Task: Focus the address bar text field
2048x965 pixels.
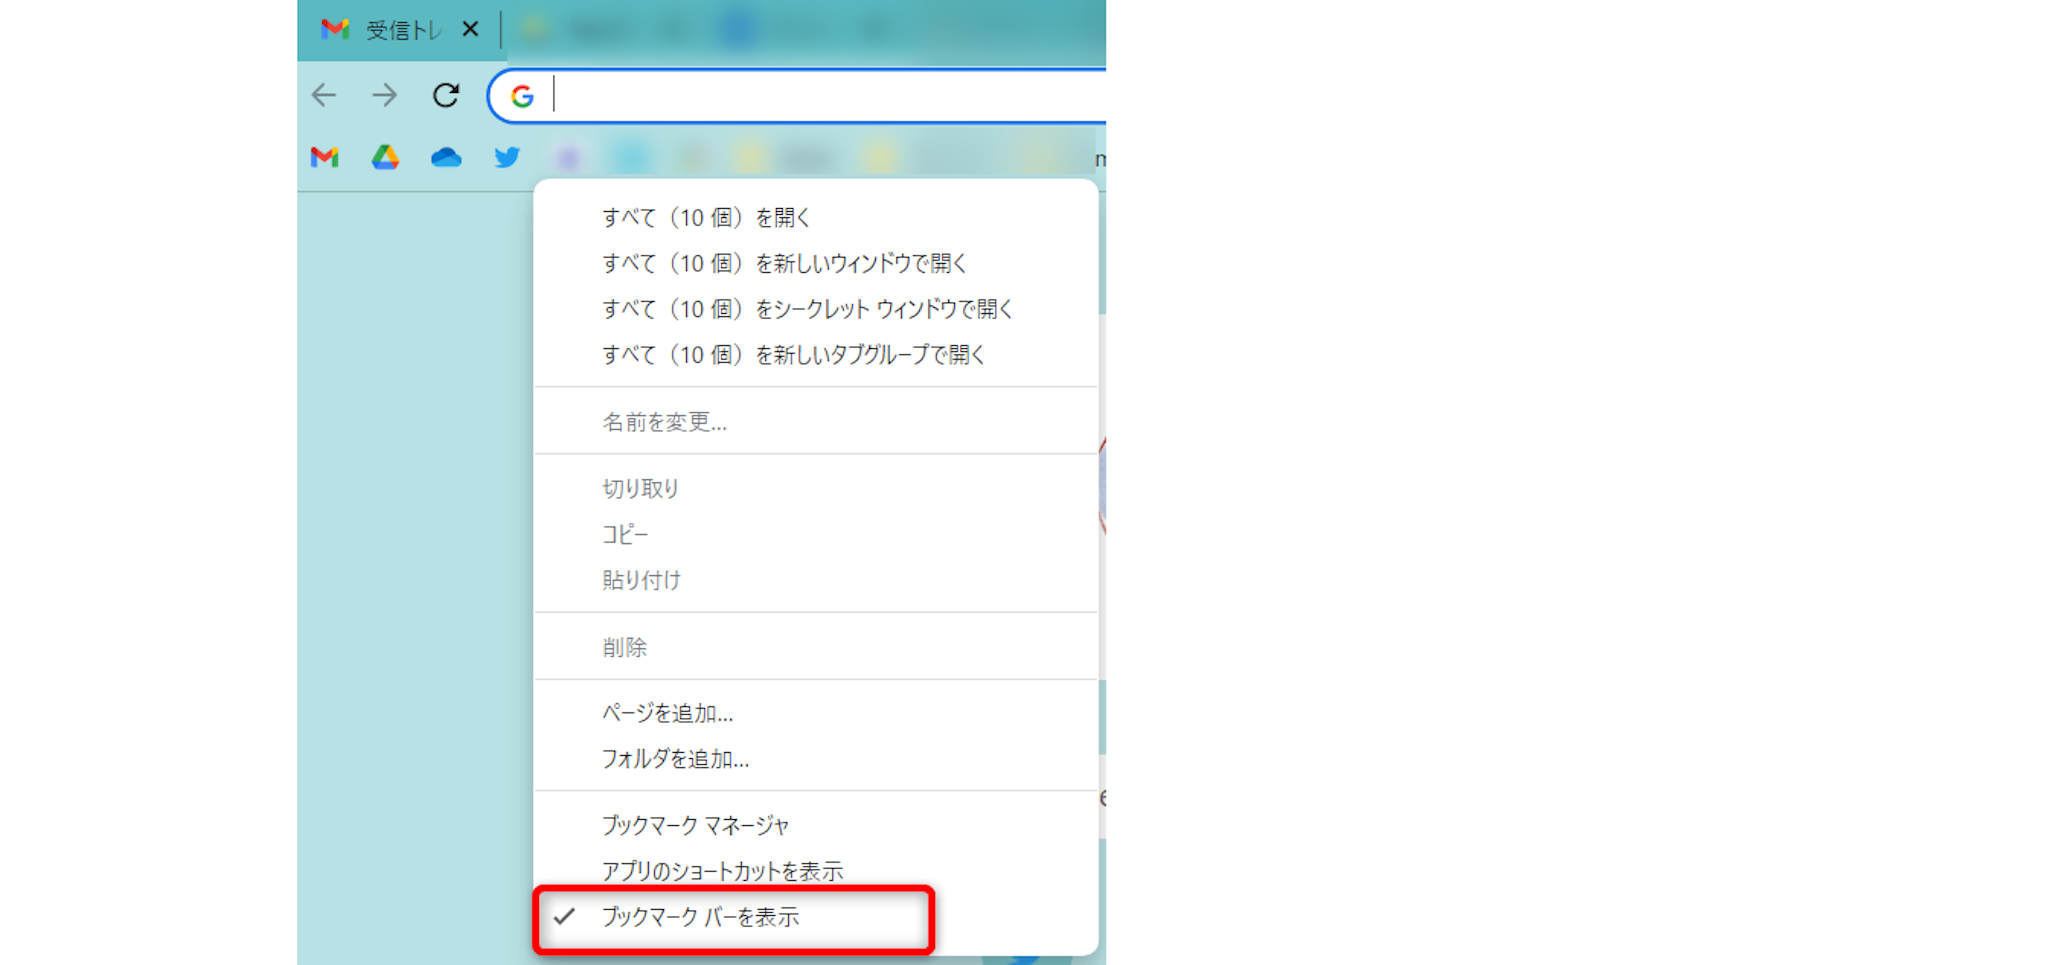Action: click(820, 97)
